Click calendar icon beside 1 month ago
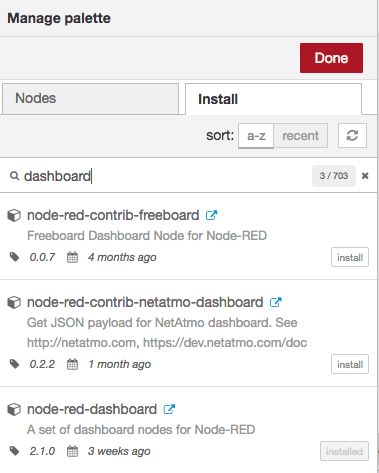The image size is (379, 473). (x=72, y=364)
